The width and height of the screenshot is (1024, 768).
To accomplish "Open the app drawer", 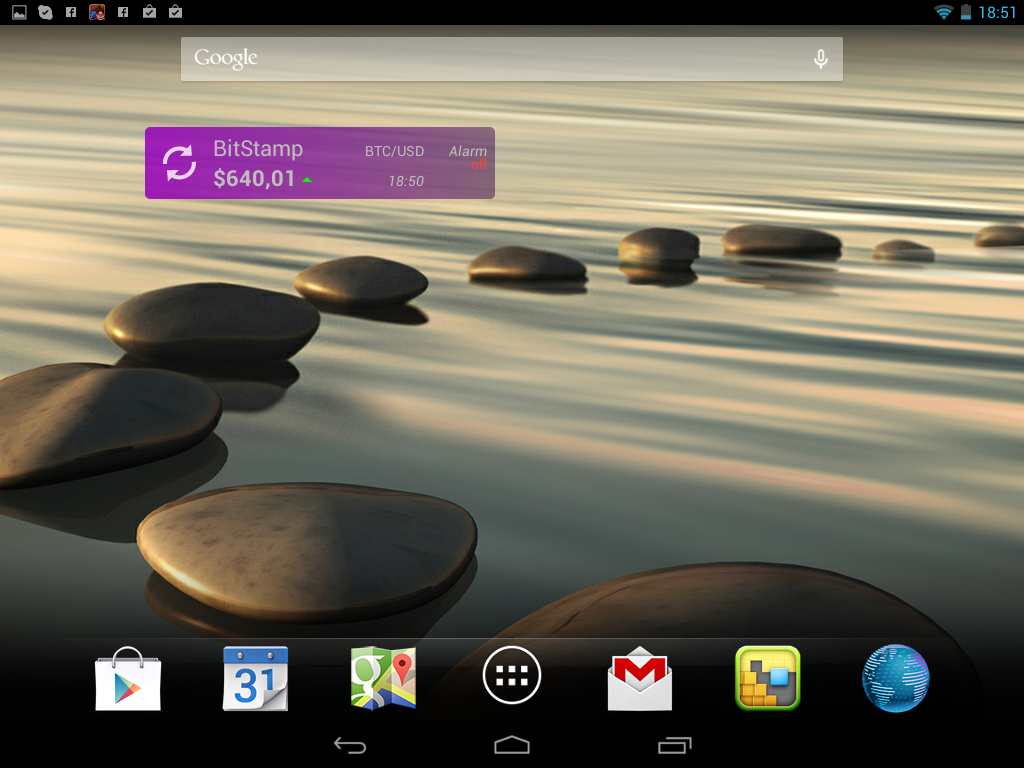I will [x=511, y=675].
